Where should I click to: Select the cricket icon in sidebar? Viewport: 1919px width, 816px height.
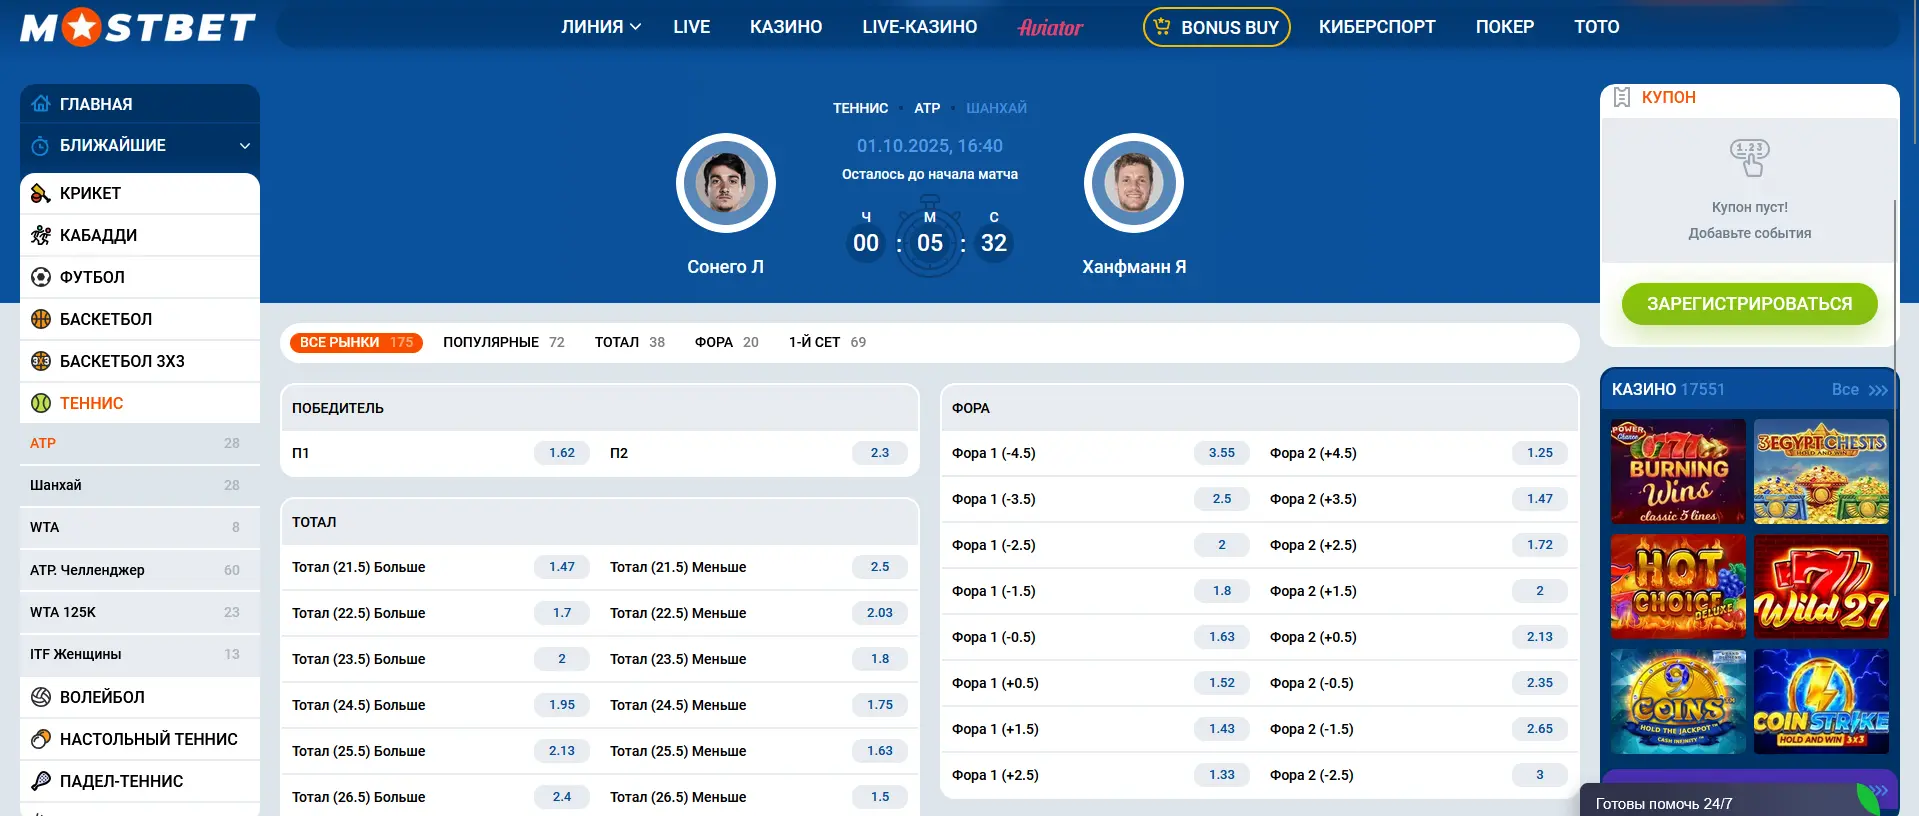point(41,193)
